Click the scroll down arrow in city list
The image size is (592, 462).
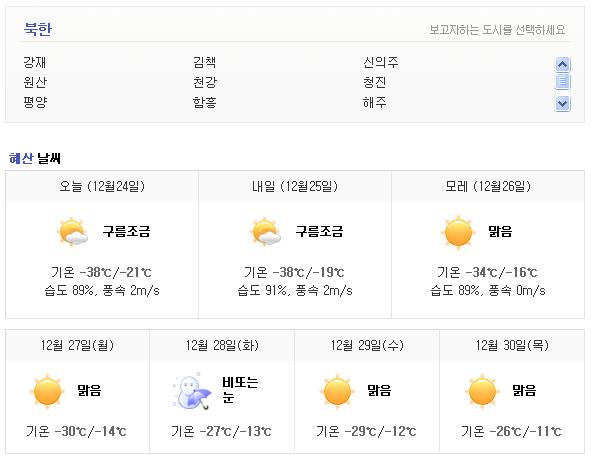point(562,103)
